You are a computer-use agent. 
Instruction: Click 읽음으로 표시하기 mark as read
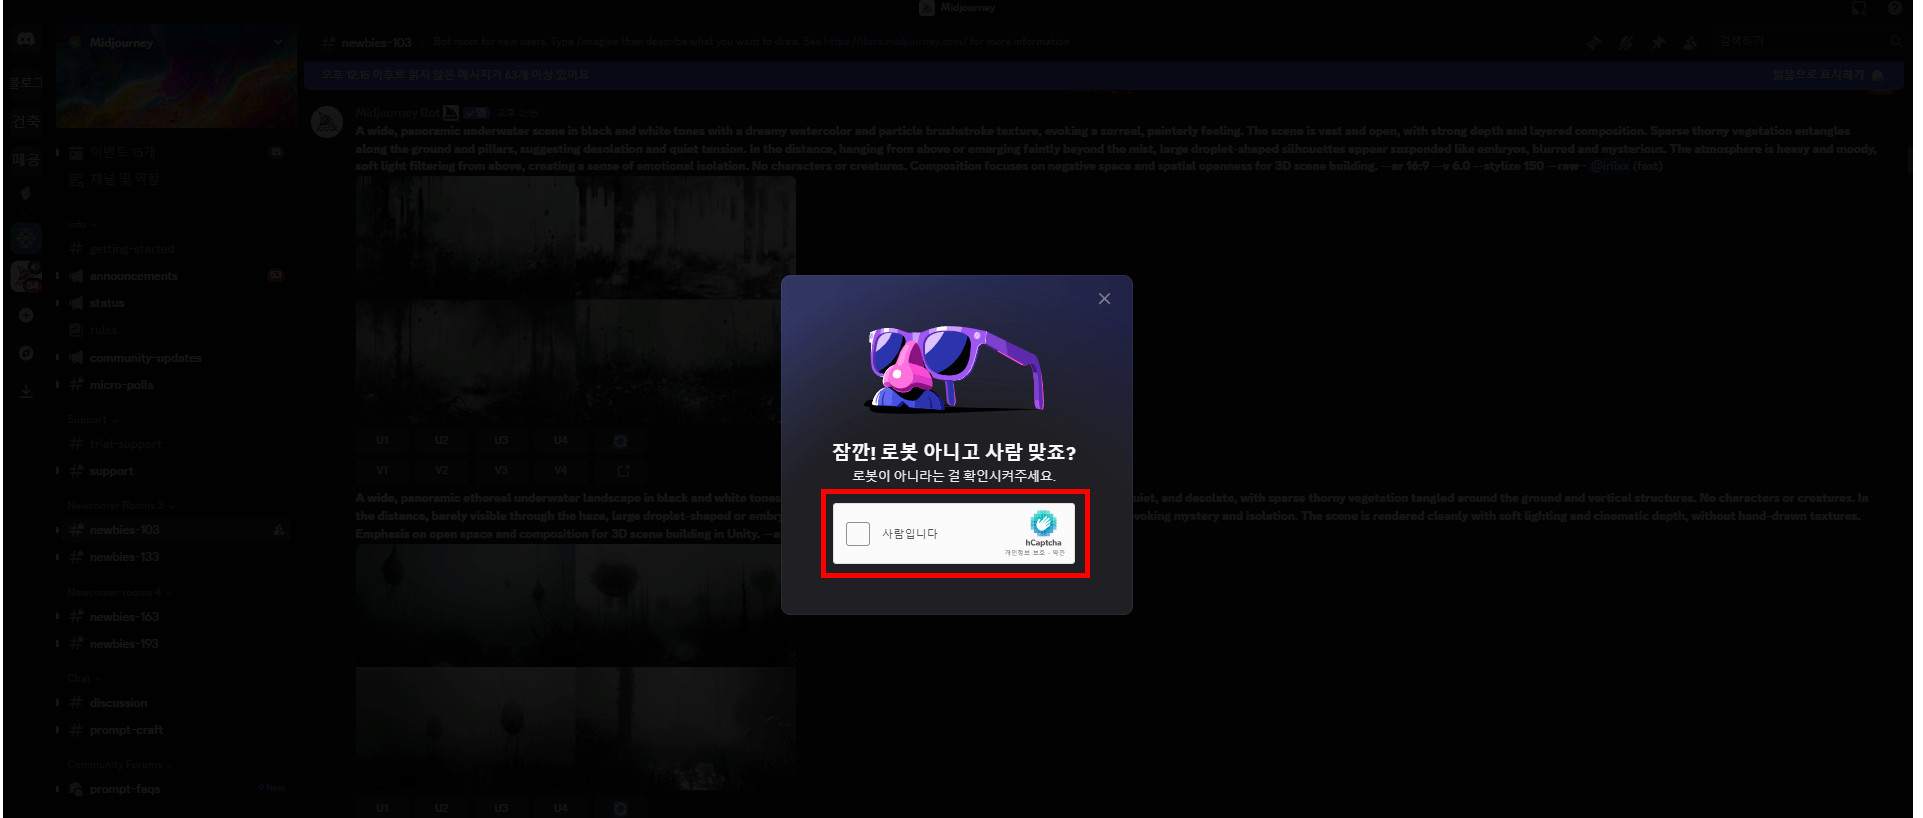[x=1827, y=75]
